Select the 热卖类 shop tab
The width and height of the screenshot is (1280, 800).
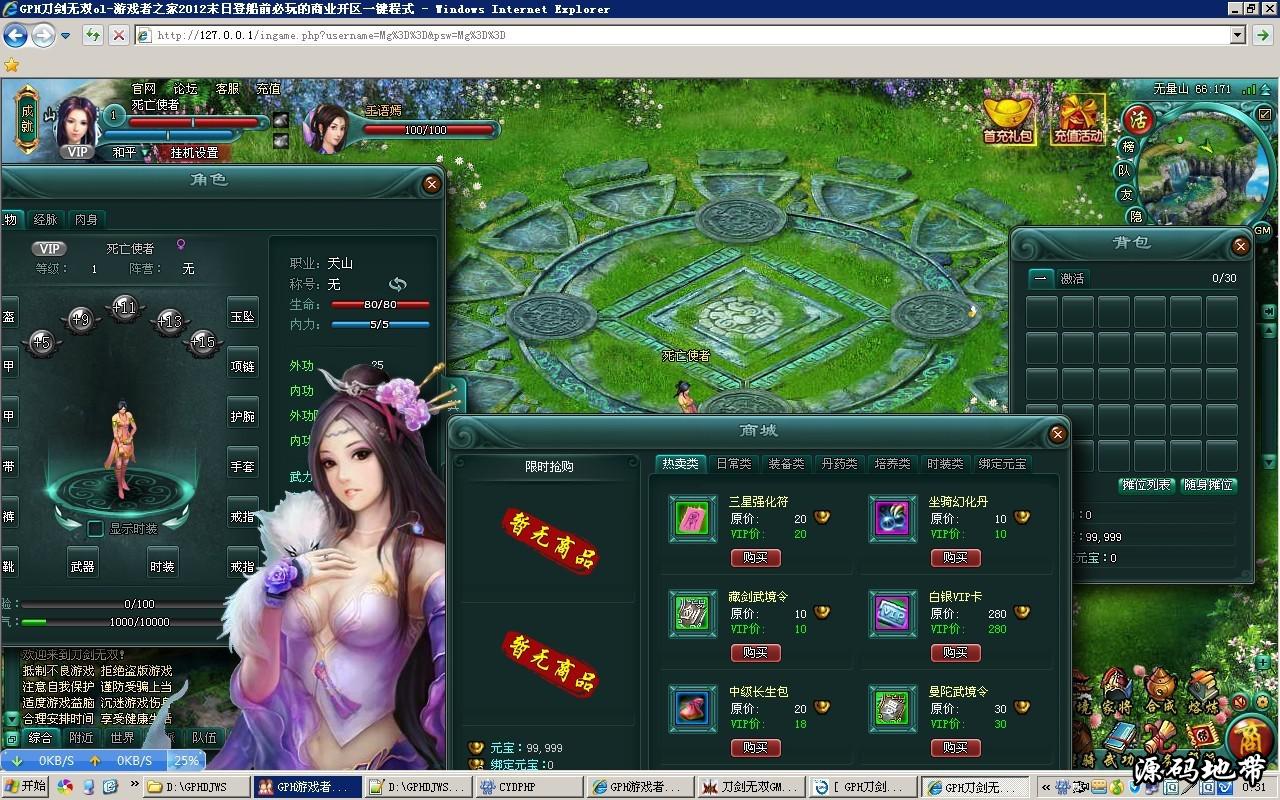click(x=680, y=464)
